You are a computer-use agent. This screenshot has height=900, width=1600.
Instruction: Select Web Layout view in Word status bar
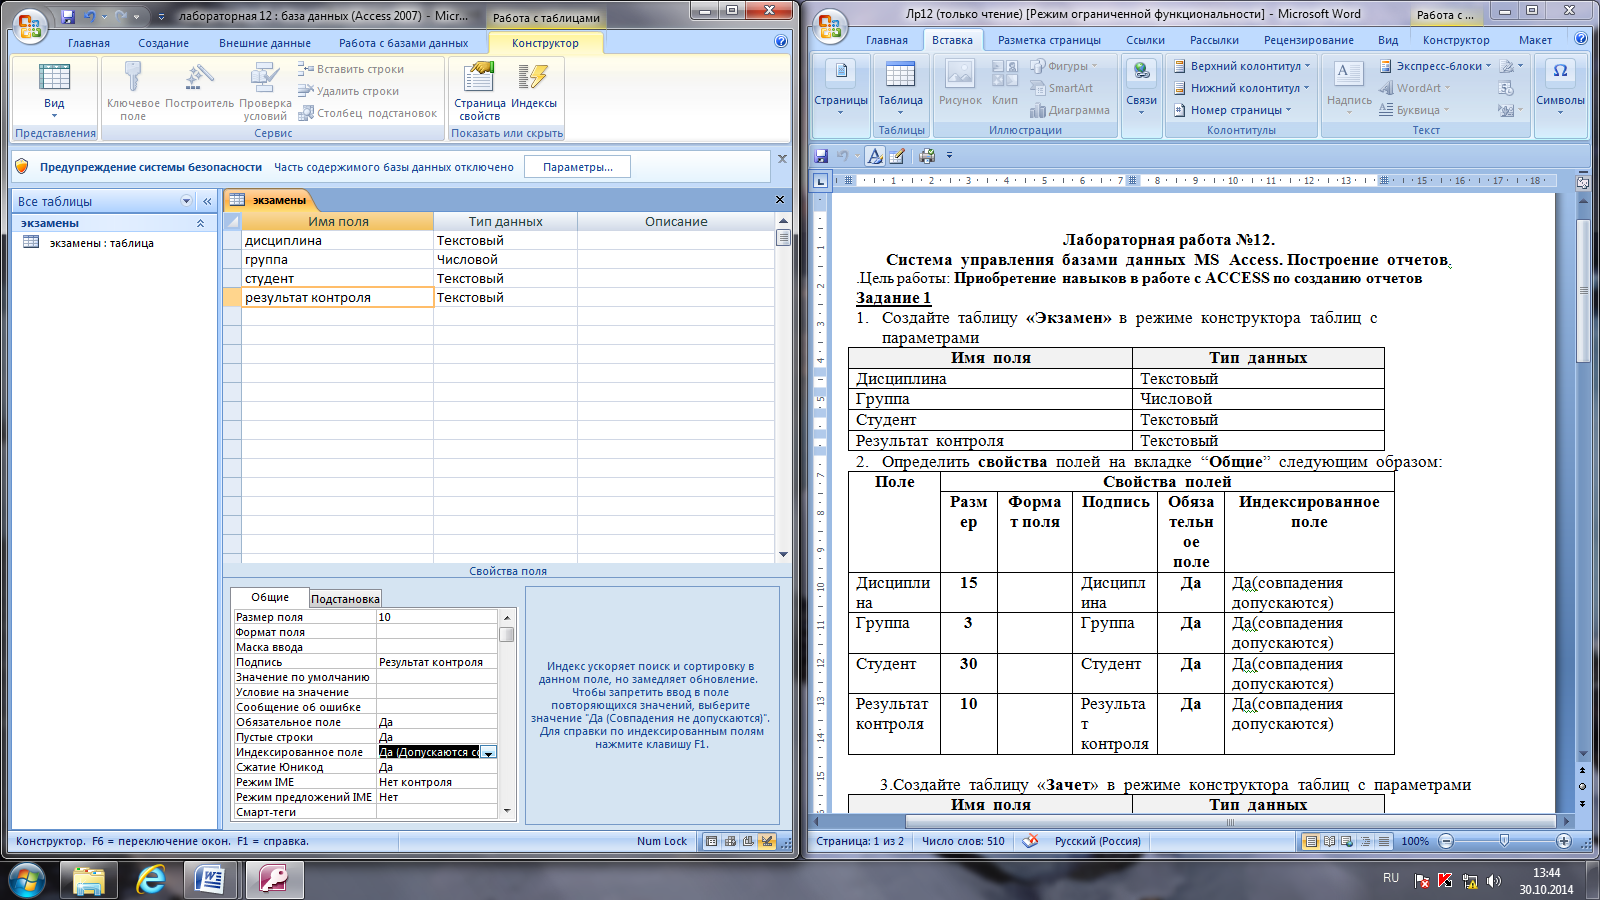tap(1347, 841)
